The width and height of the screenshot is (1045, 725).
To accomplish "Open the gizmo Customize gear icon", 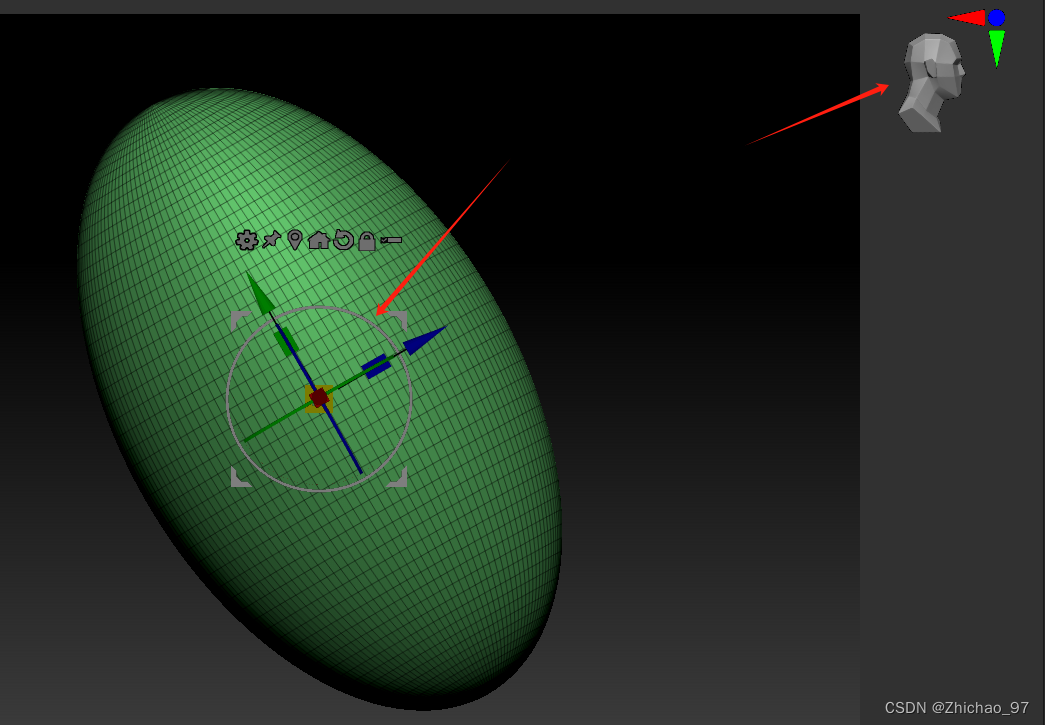I will coord(247,240).
